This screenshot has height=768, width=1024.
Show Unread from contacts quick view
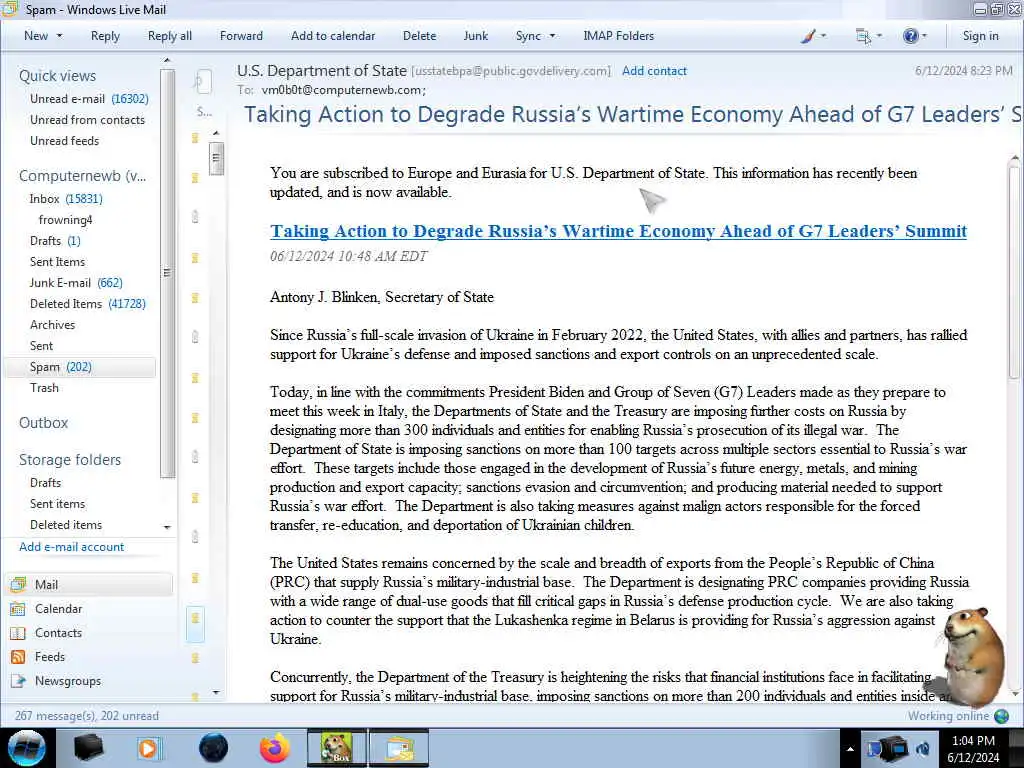coord(87,120)
